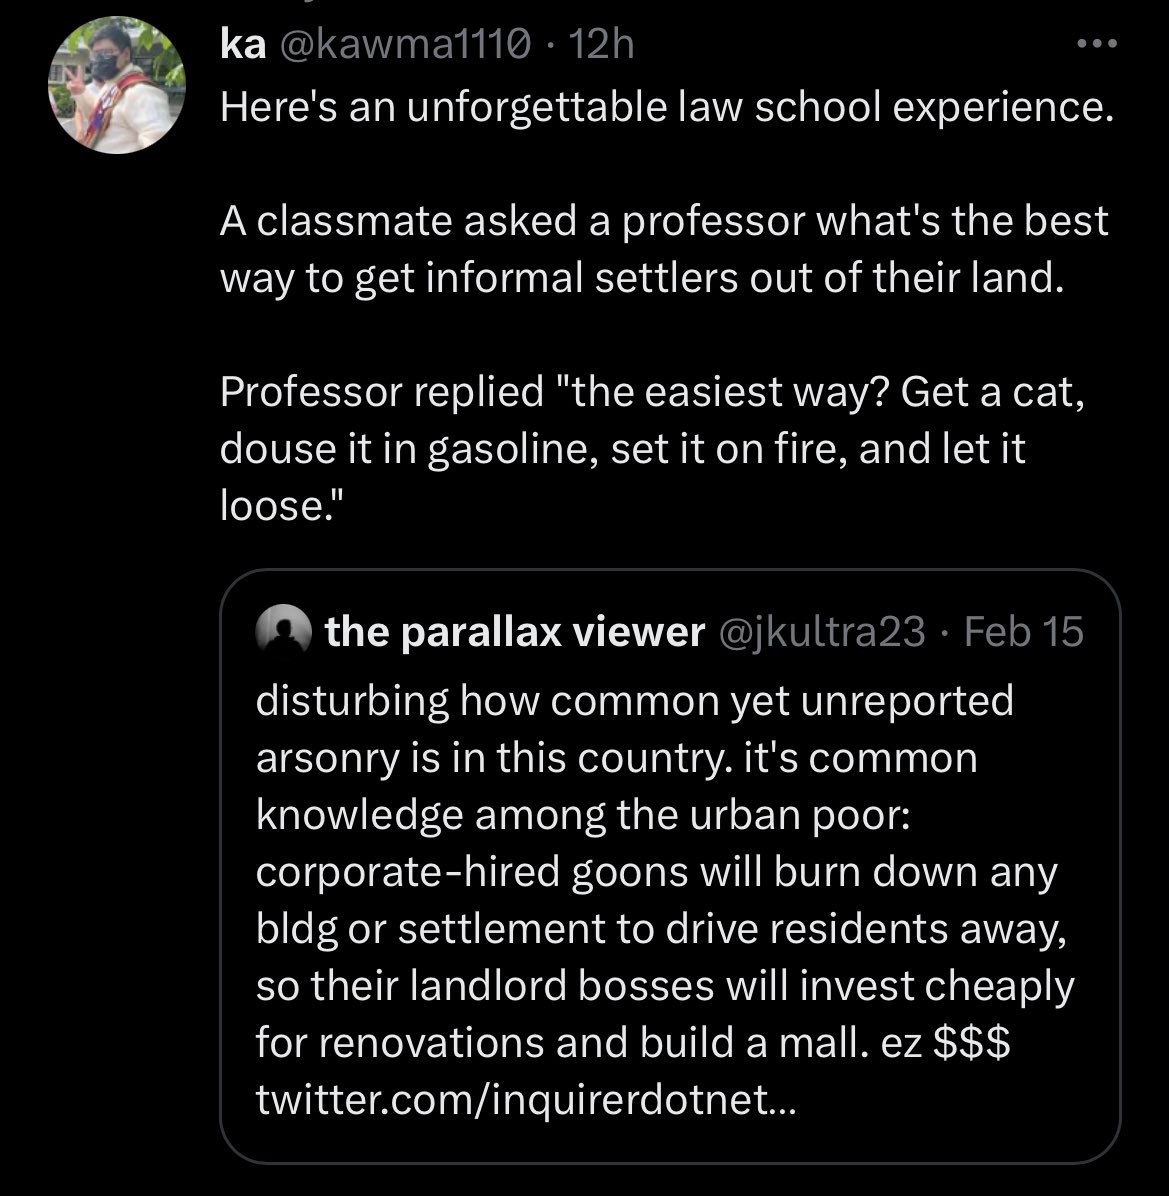Open tweet via "Here's an unforgettable law school" line
The width and height of the screenshot is (1169, 1196).
pyautogui.click(x=666, y=108)
